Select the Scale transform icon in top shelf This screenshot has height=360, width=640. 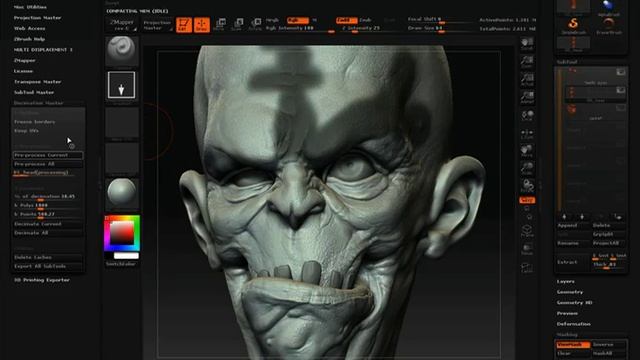(x=238, y=24)
